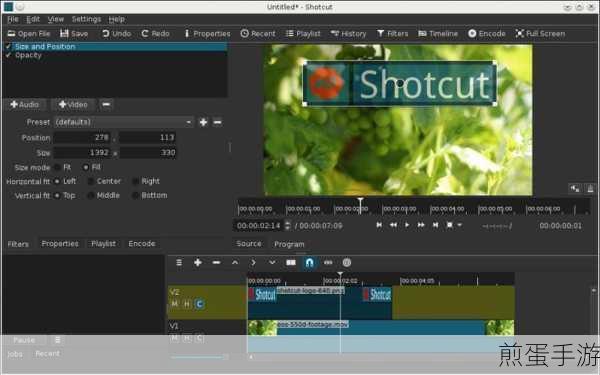Image resolution: width=600 pixels, height=375 pixels.
Task: Toggle composite C on V2 track
Action: [199, 304]
